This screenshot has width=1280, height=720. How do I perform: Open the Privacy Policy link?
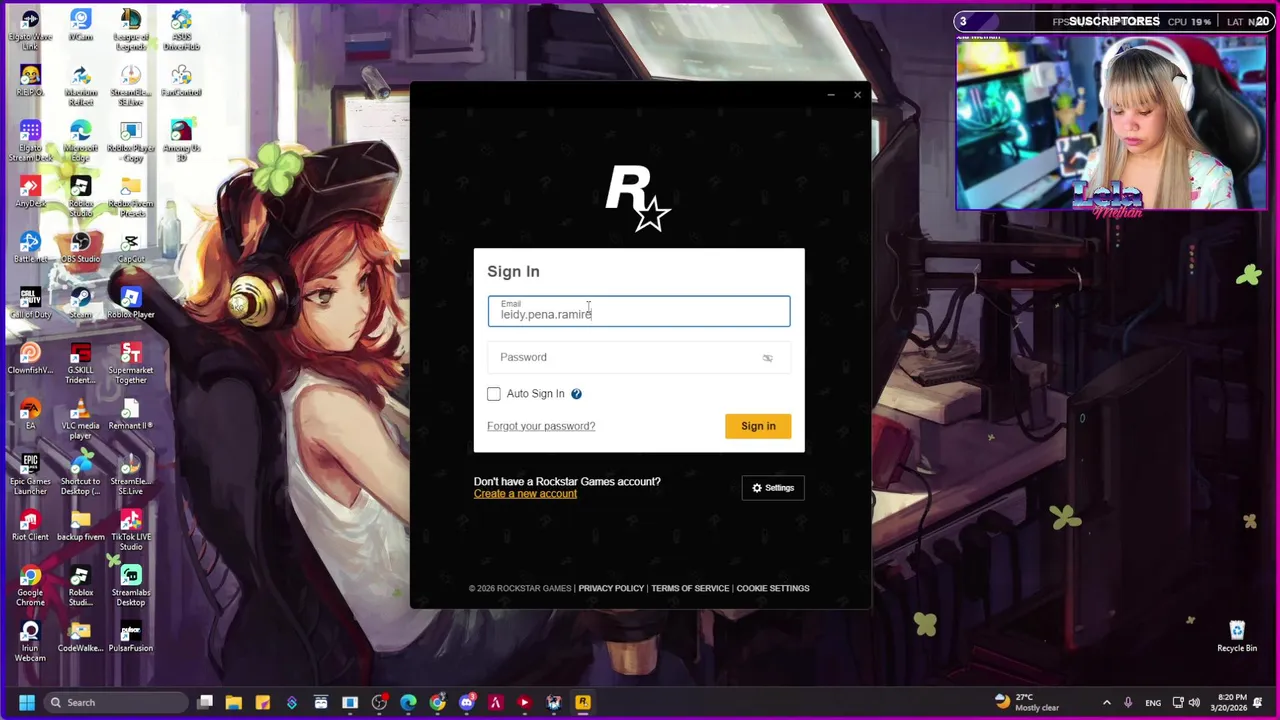(x=611, y=588)
